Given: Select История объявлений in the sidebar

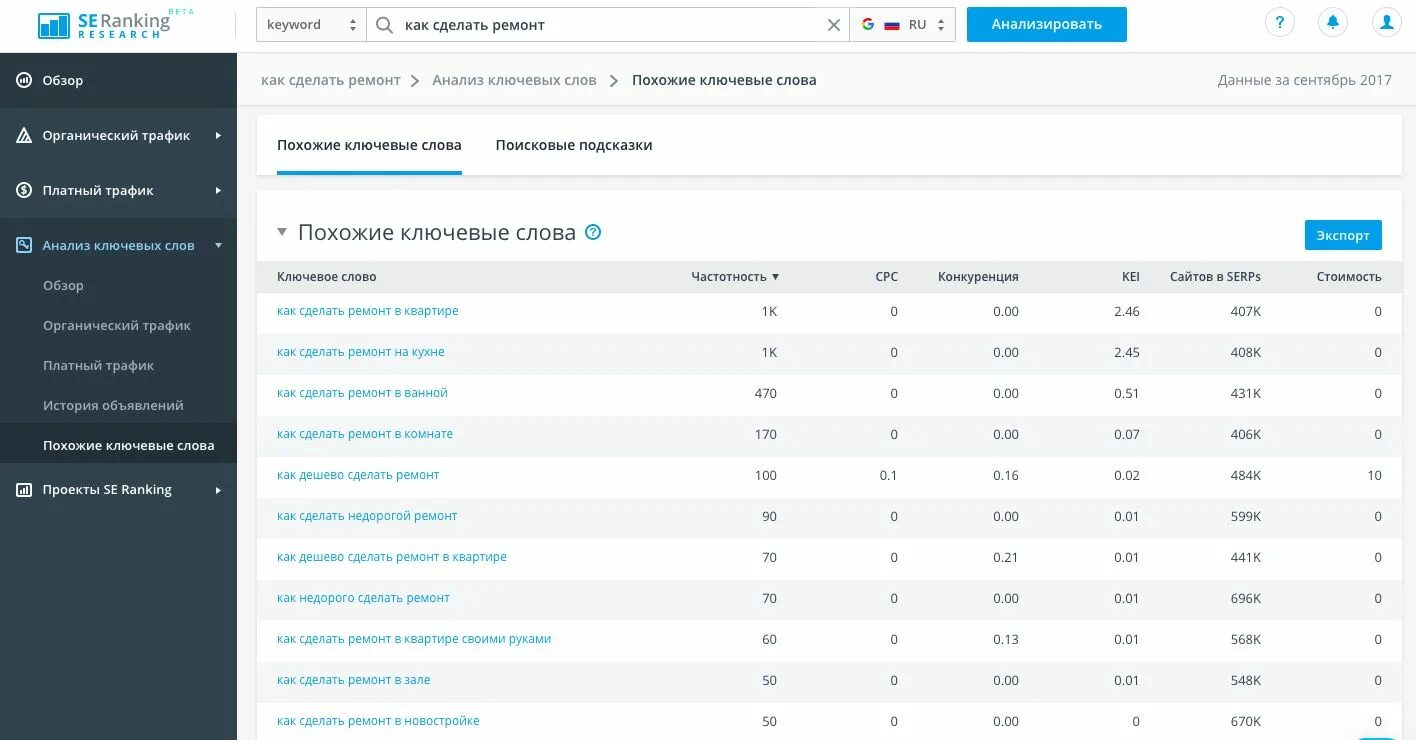Looking at the screenshot, I should pyautogui.click(x=113, y=405).
